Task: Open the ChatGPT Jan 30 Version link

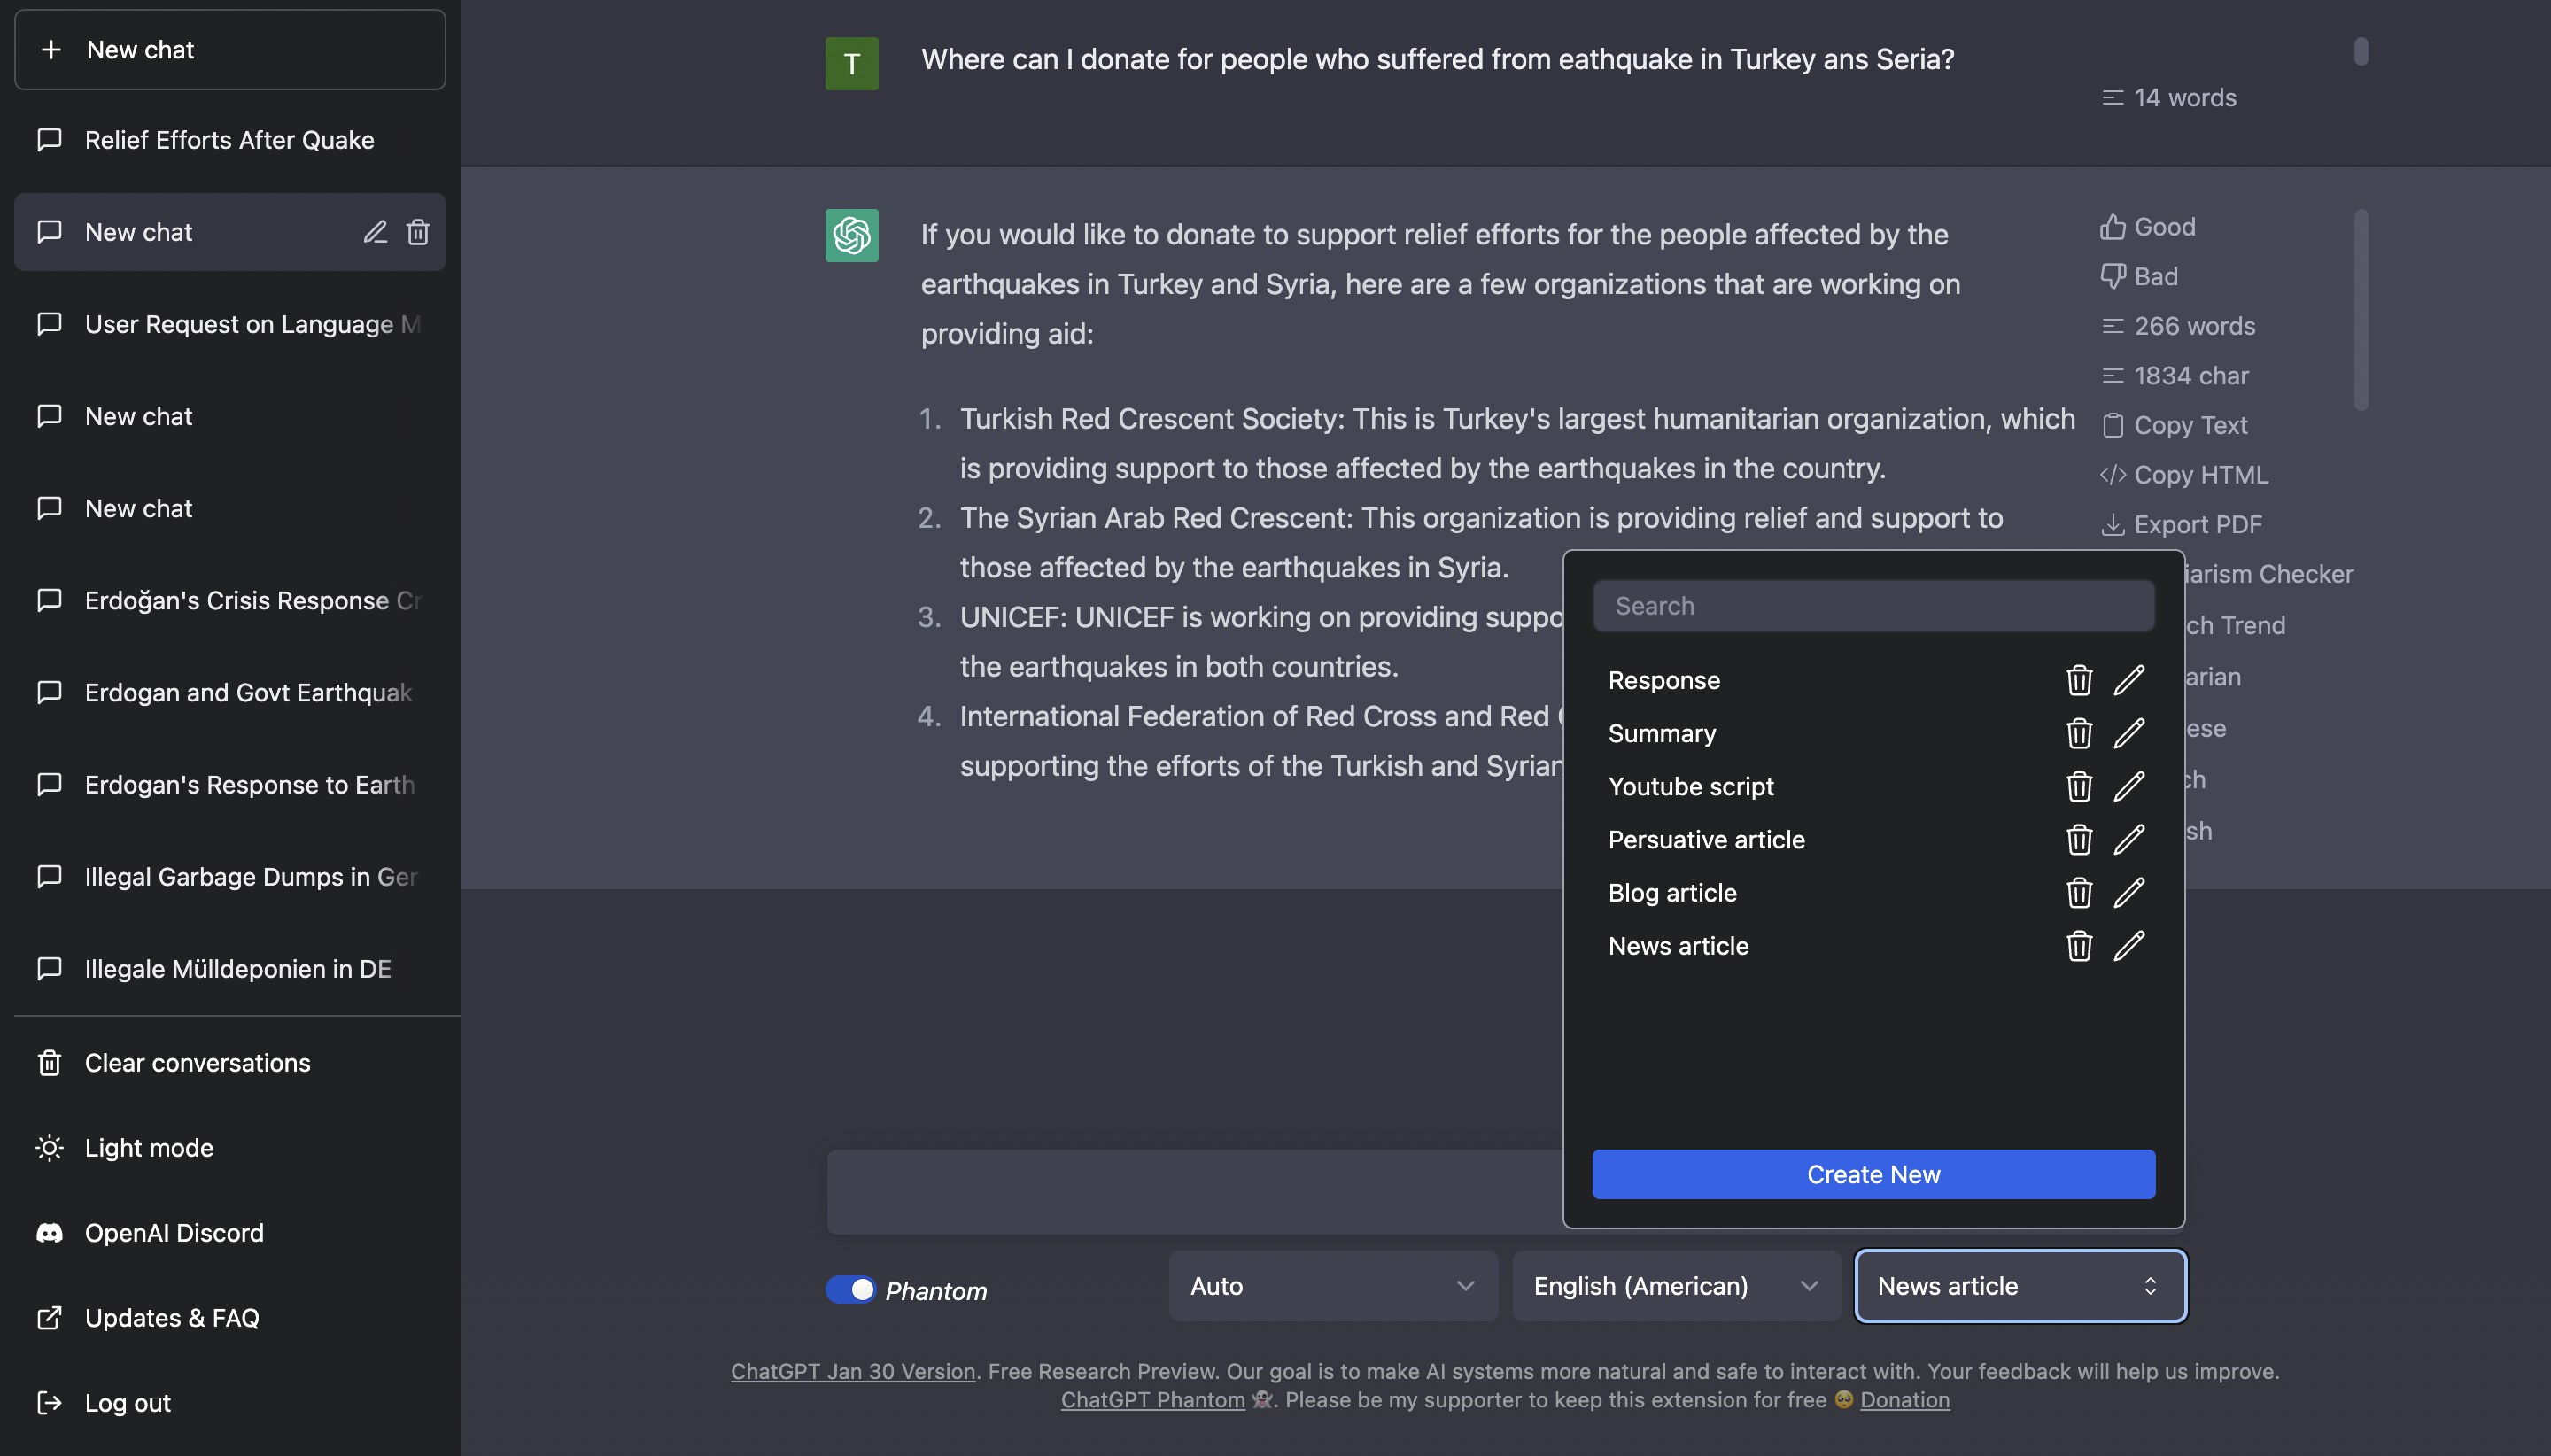Action: pos(853,1370)
